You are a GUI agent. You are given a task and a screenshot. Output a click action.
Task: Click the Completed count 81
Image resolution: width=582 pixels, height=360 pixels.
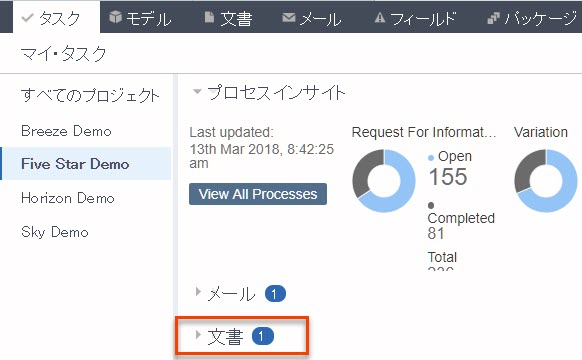436,233
